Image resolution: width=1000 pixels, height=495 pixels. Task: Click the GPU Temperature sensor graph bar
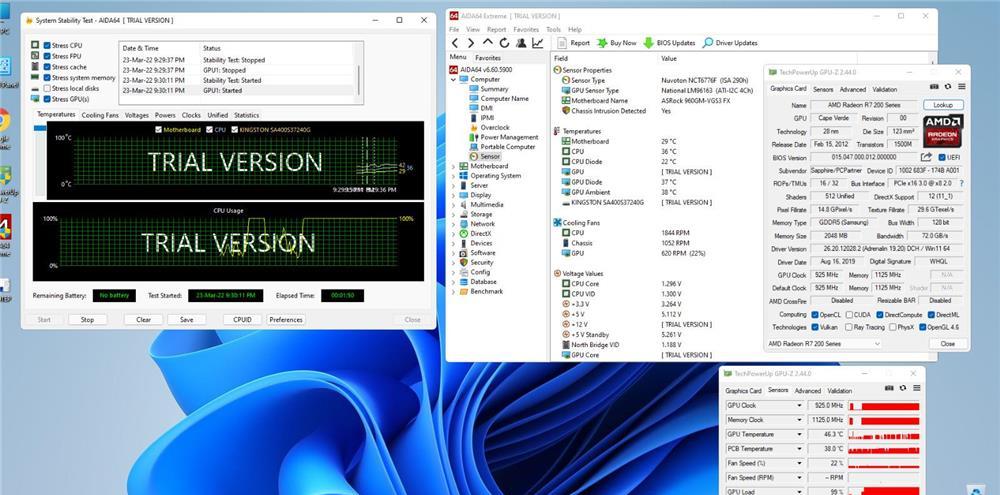pyautogui.click(x=884, y=434)
